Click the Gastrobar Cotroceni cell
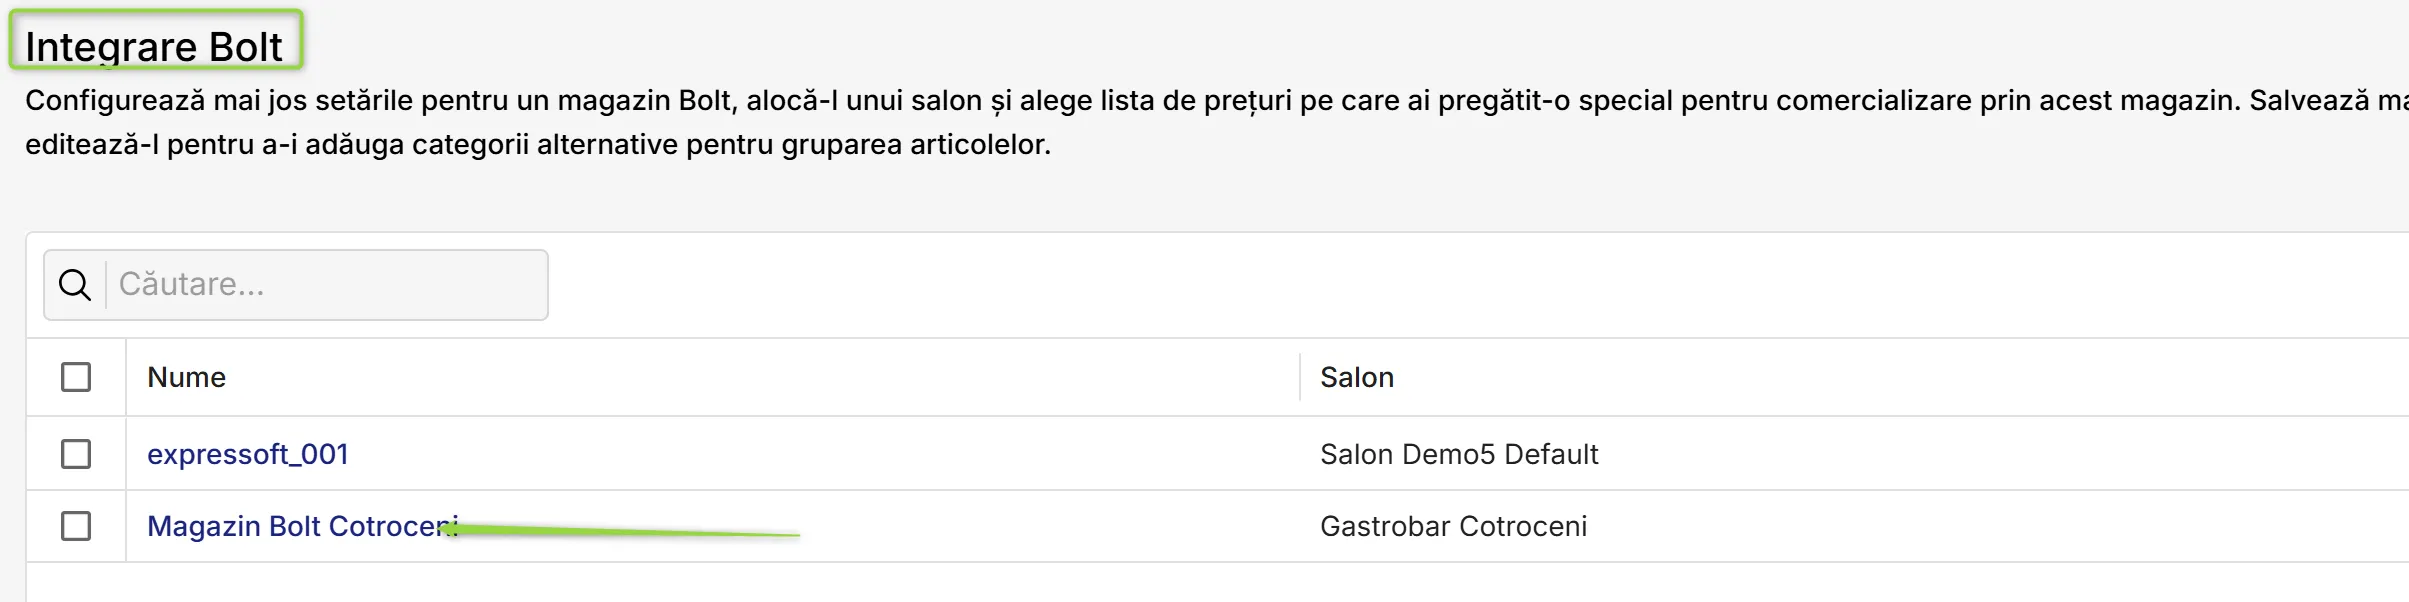The height and width of the screenshot is (602, 2409). [1453, 526]
